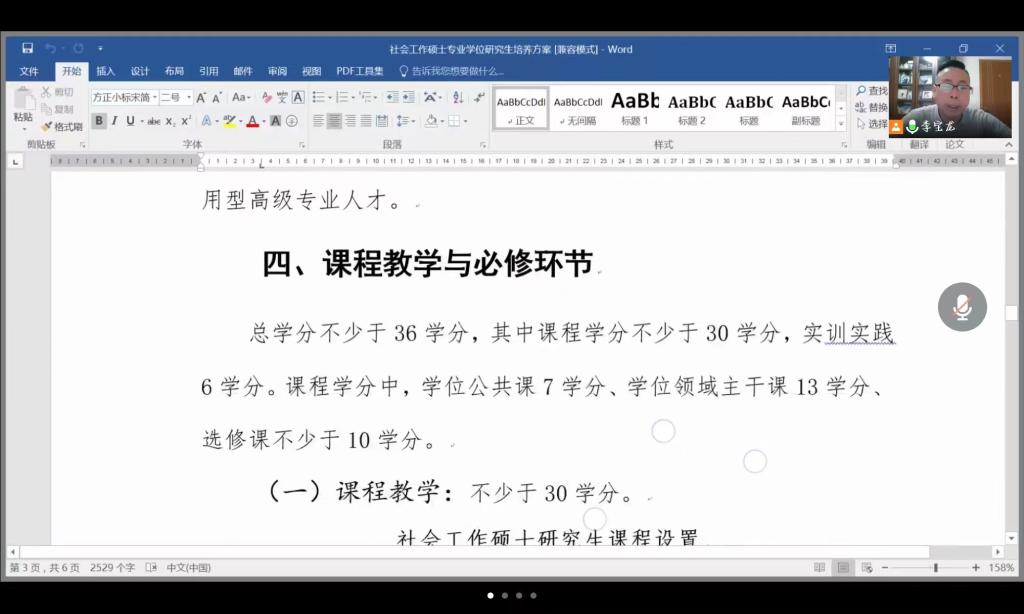Click the superscript X² icon
Image resolution: width=1024 pixels, height=614 pixels.
point(186,121)
